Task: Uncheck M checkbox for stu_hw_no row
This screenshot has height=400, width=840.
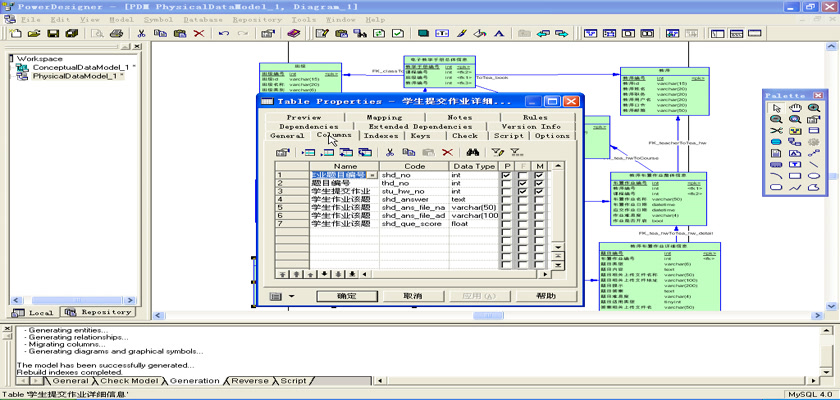Action: point(539,191)
